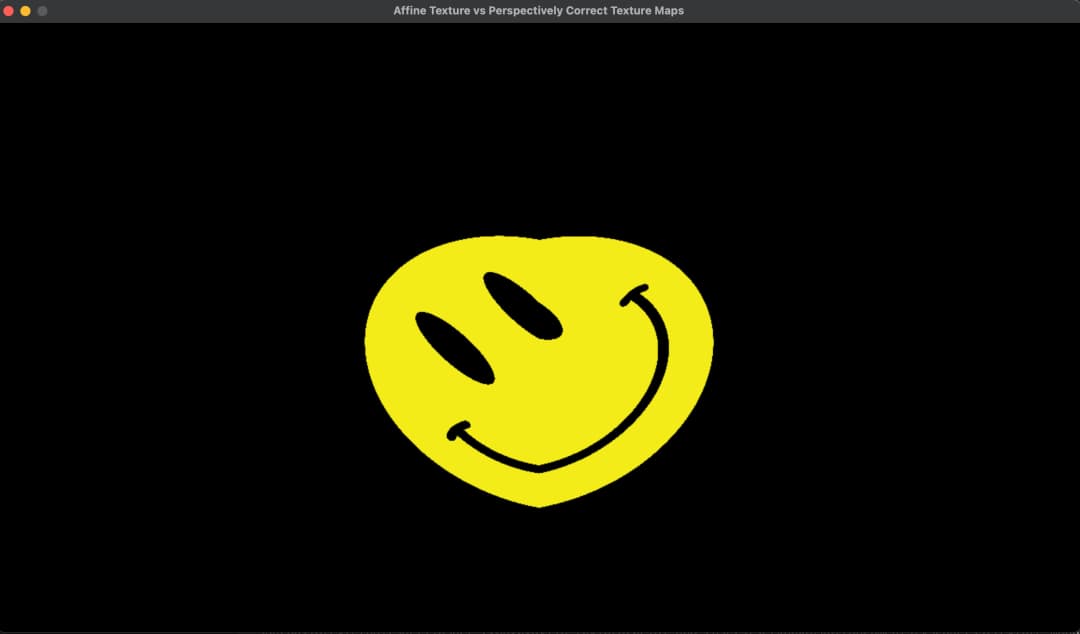1080x634 pixels.
Task: Click the smiley's upper-right black eye
Action: point(522,305)
